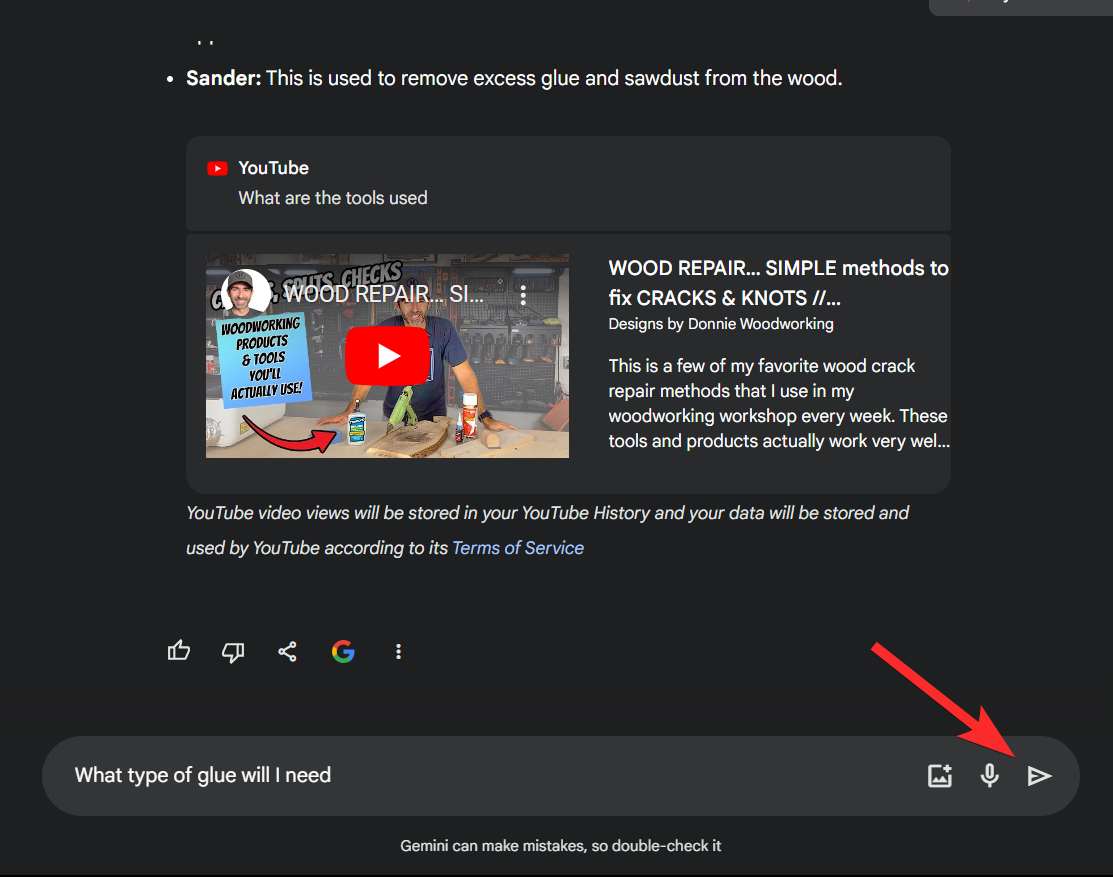
Task: Play the WOOD REPAIR YouTube video
Action: (388, 356)
